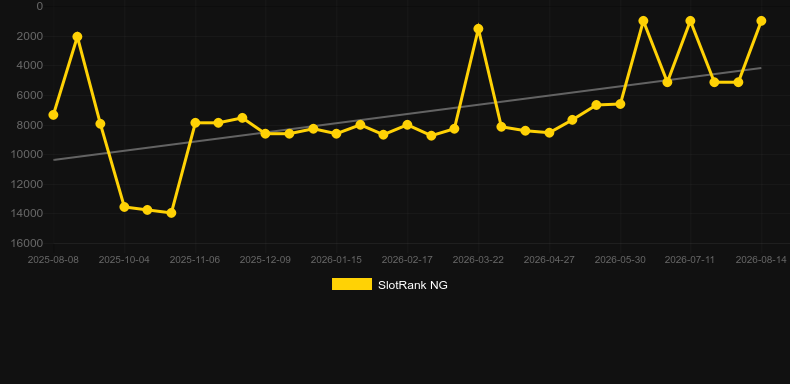This screenshot has width=790, height=384.
Task: Select the data point above 2026-02-17
Action: 407,124
